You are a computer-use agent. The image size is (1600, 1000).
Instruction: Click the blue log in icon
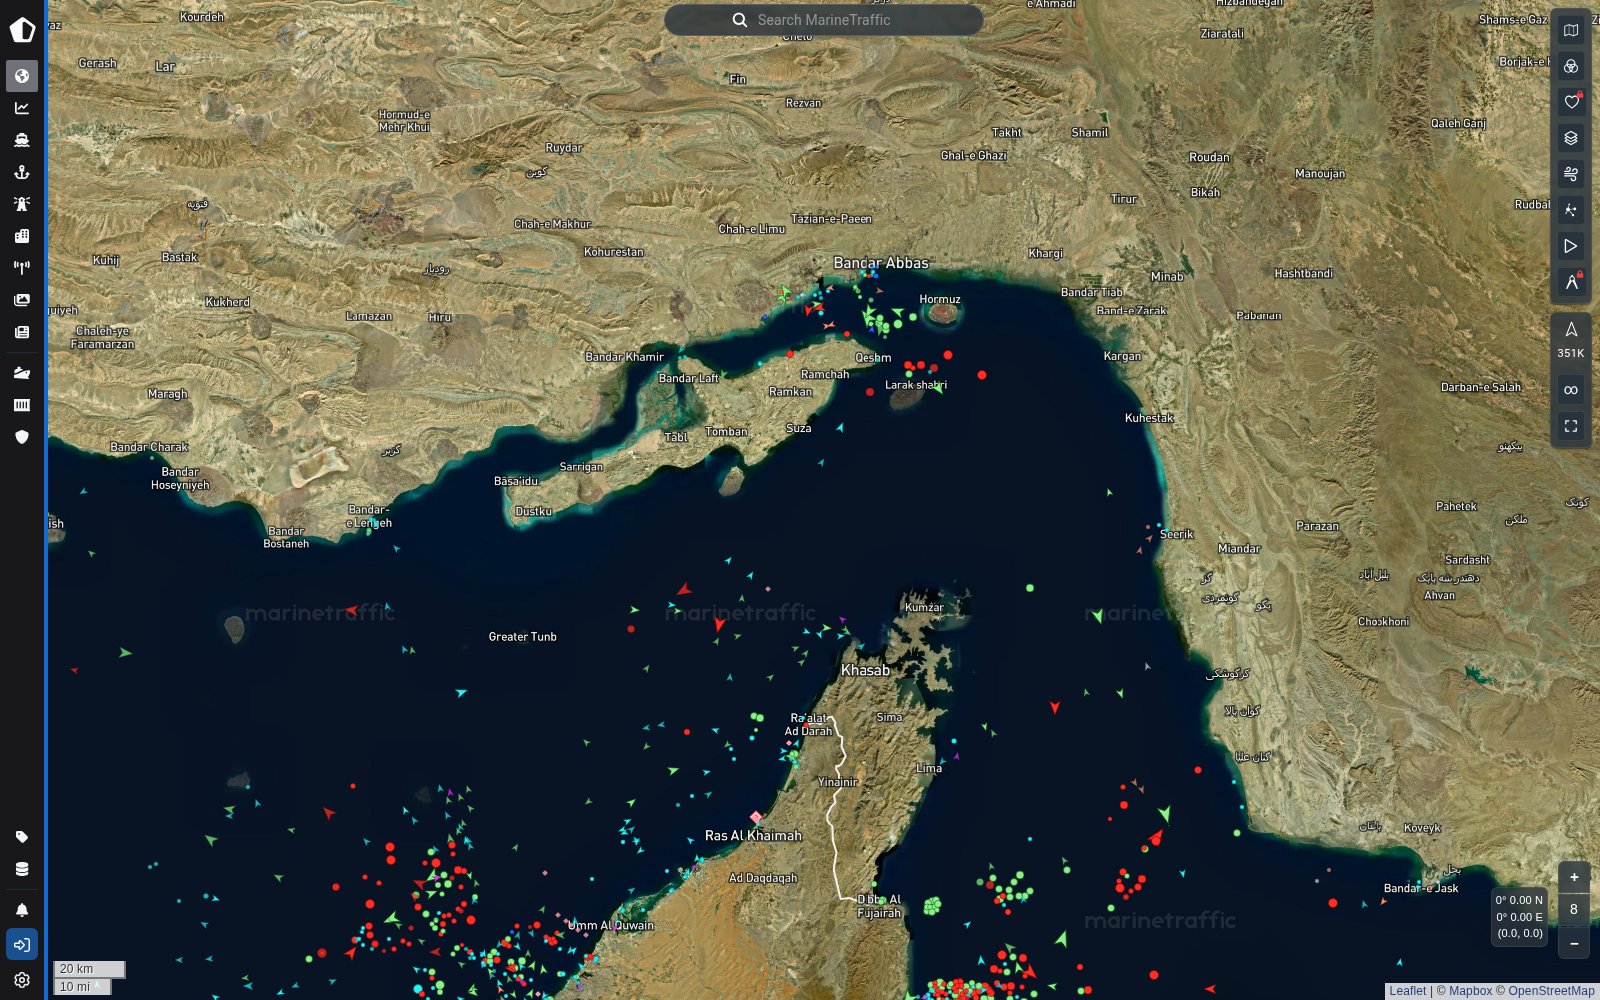click(22, 944)
